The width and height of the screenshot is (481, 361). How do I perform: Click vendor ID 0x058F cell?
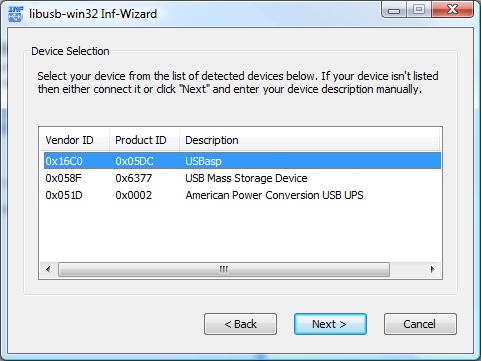point(63,178)
